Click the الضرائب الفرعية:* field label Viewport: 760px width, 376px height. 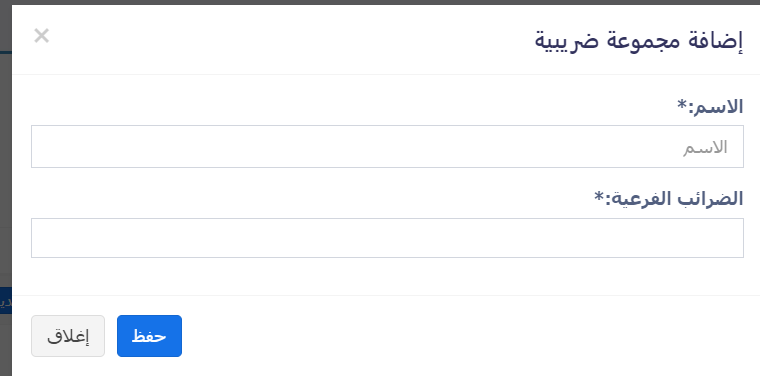[x=669, y=198]
